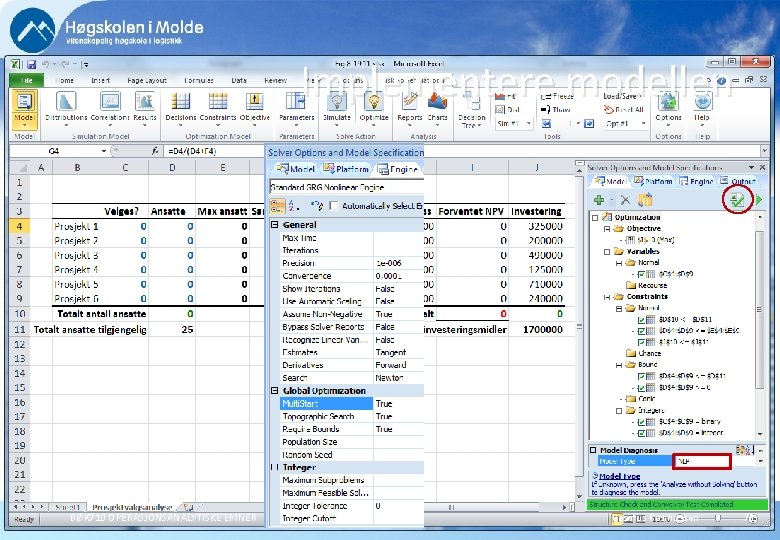This screenshot has height=540, width=780.
Task: Collapse the Constraints tree folder
Action: coord(606,297)
